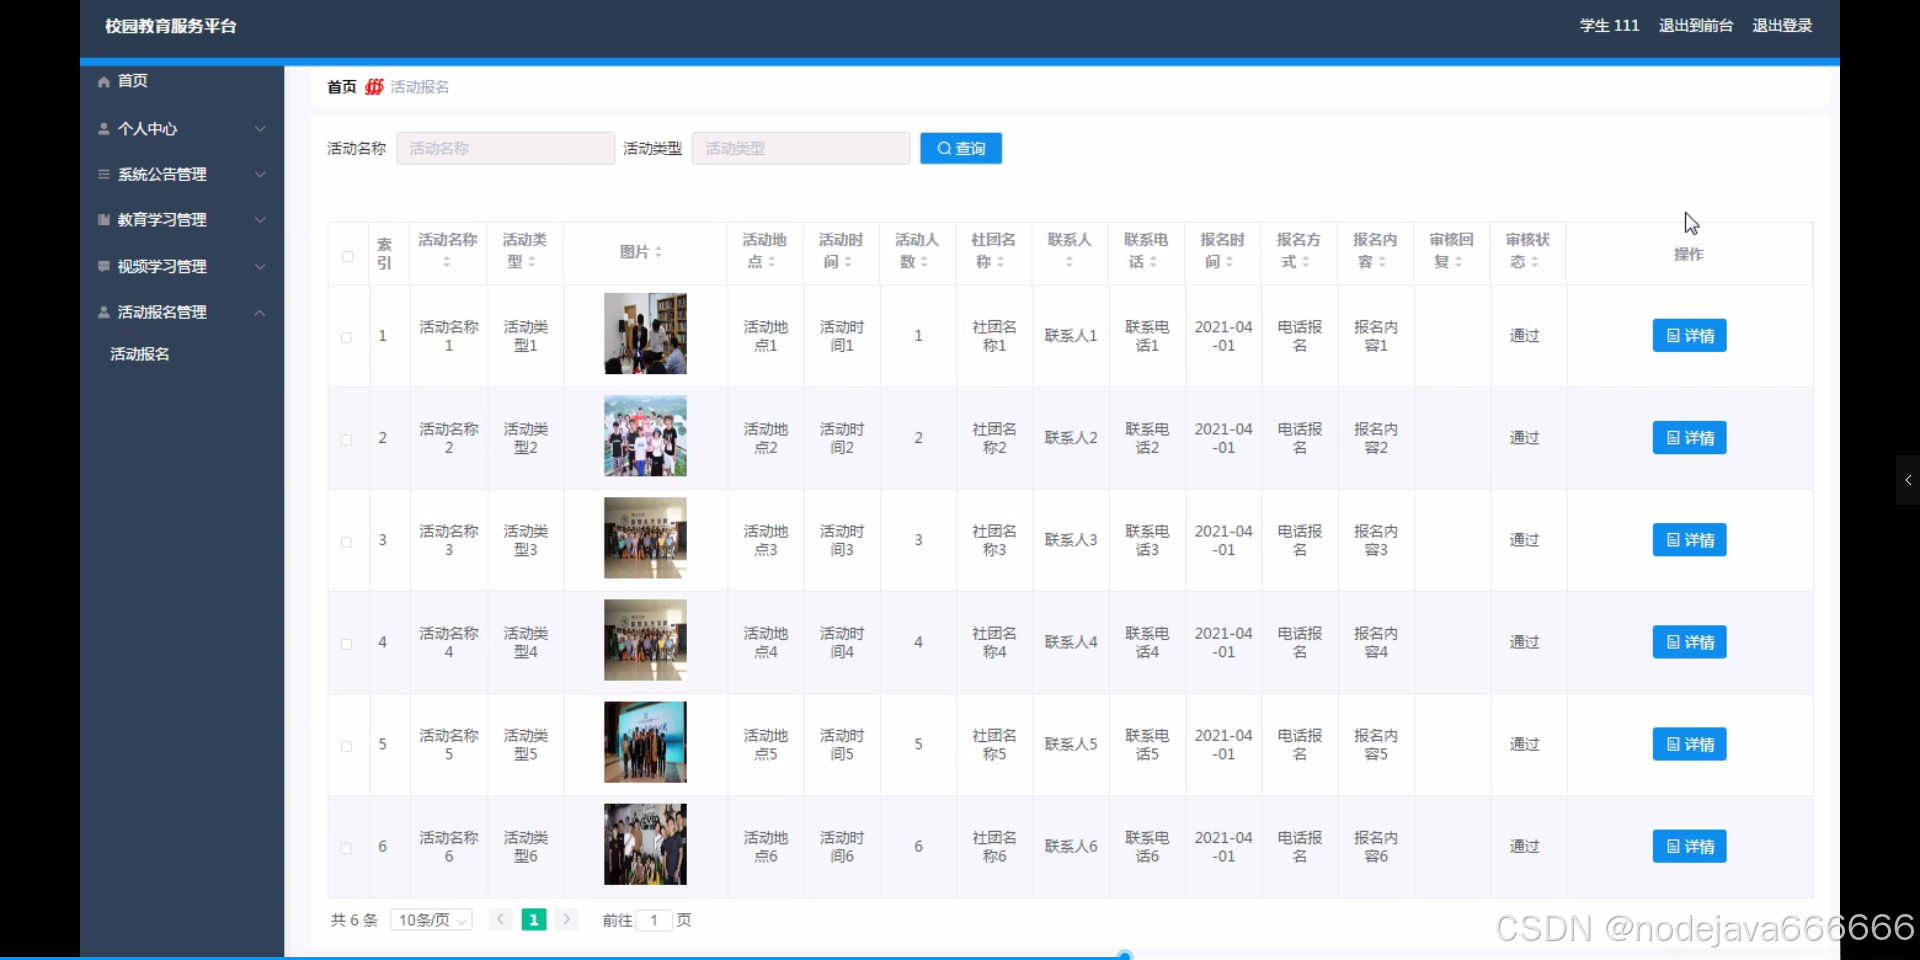Click the sort arrows on 联系人 column
This screenshot has width=1920, height=960.
1069,262
